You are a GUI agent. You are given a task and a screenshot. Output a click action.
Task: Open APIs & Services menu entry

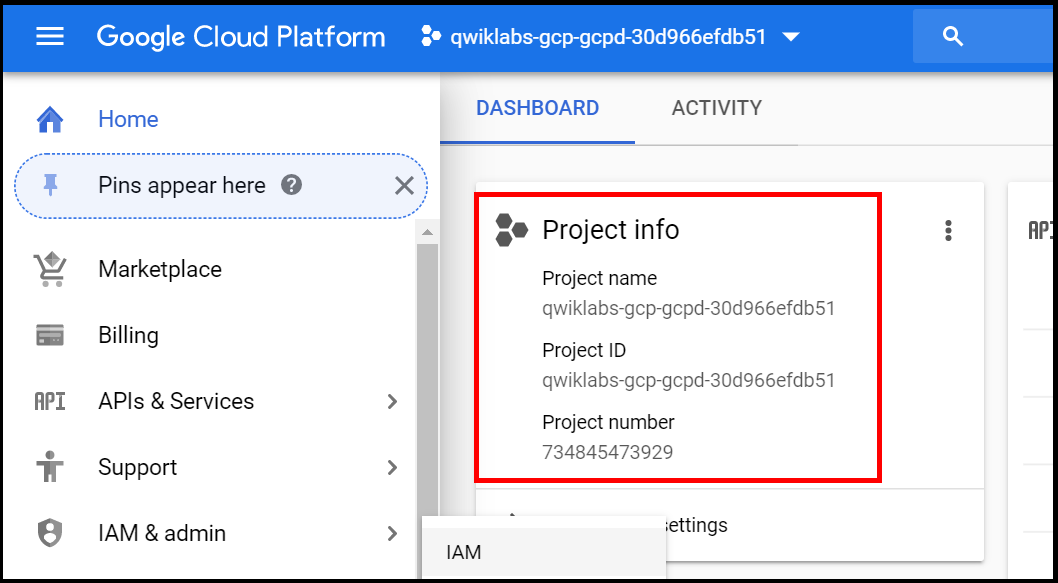pos(176,401)
